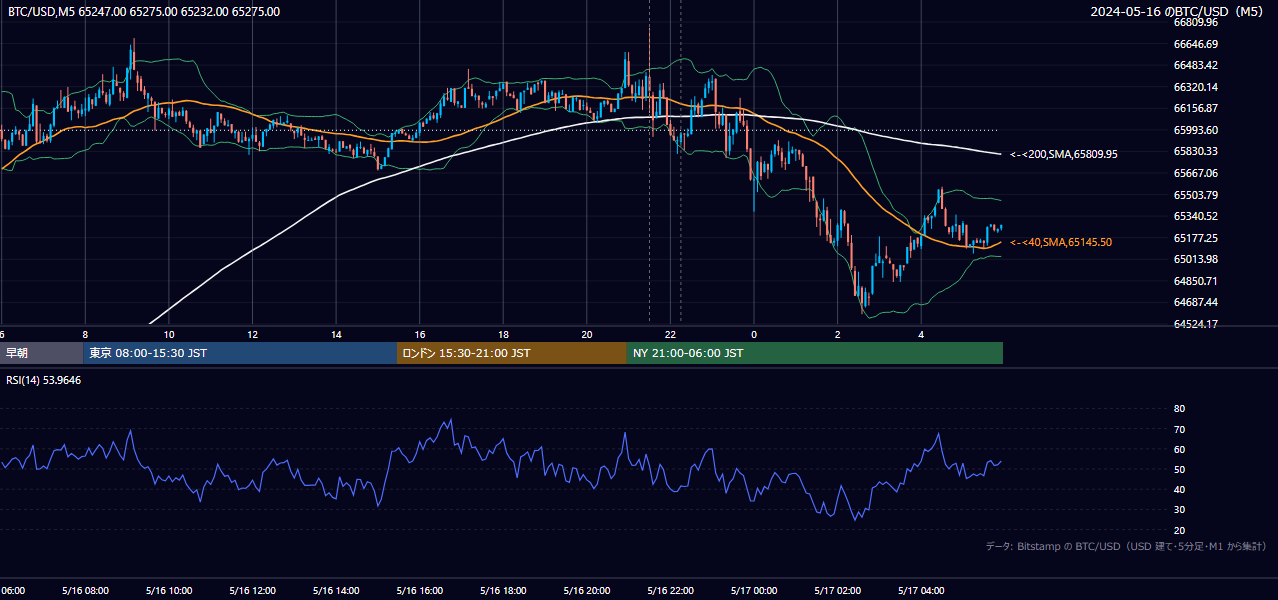This screenshot has height=600, width=1278.
Task: Click price axis label 66320.14
Action: [1195, 87]
